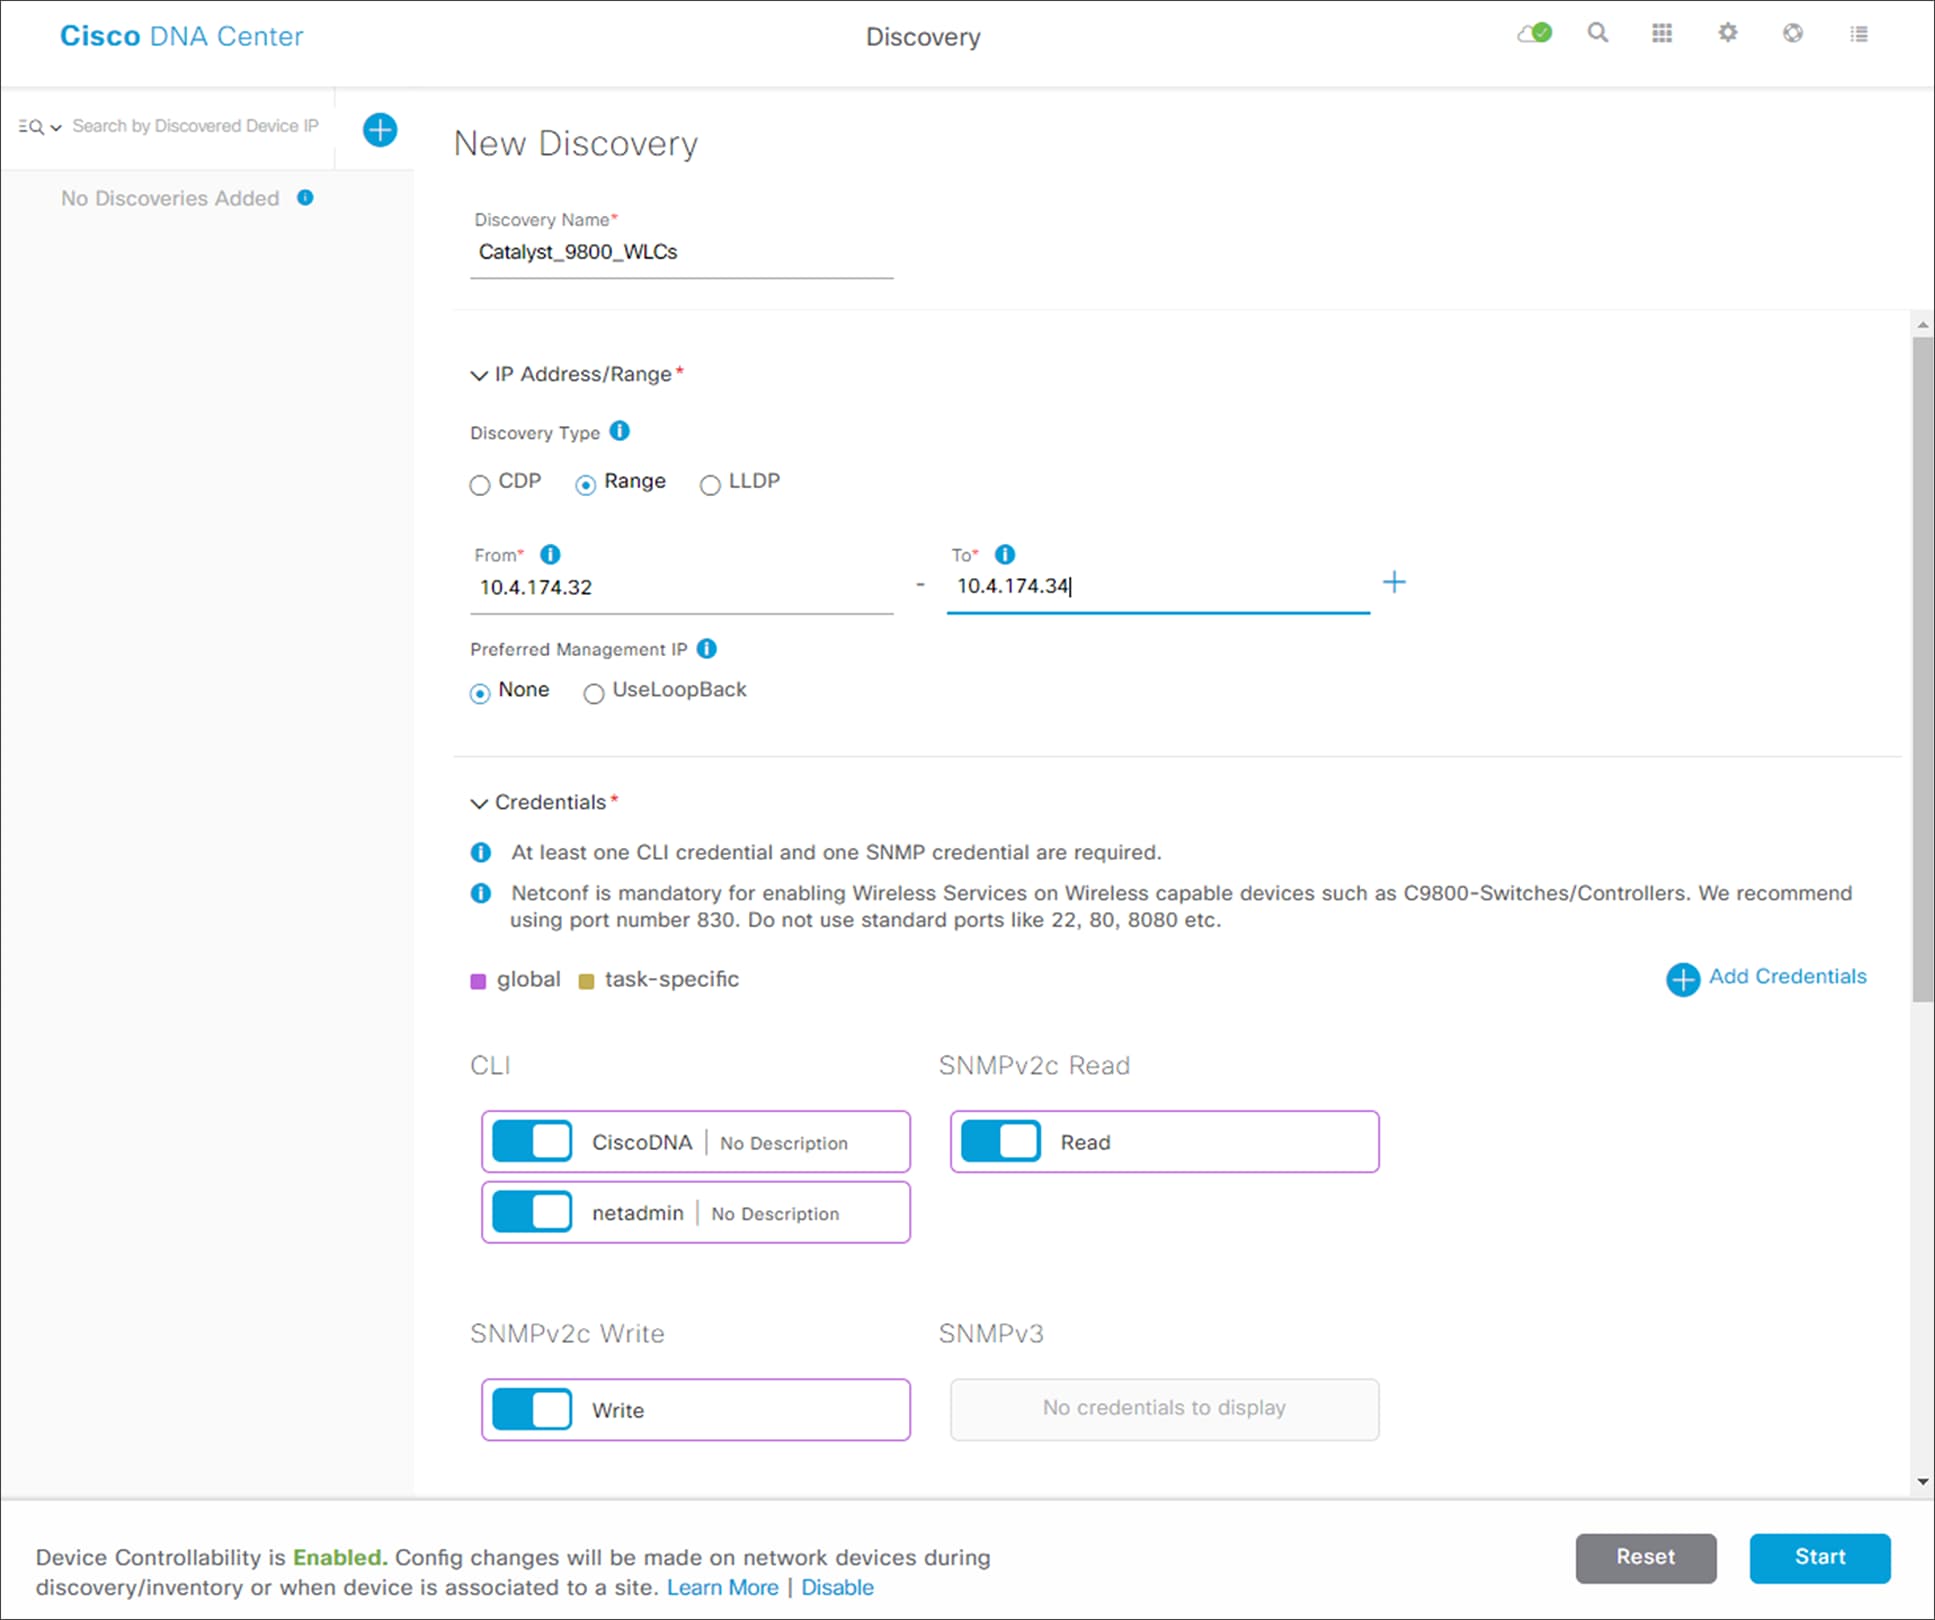Add another IP range with plus sign
Image resolution: width=1935 pixels, height=1620 pixels.
1394,582
